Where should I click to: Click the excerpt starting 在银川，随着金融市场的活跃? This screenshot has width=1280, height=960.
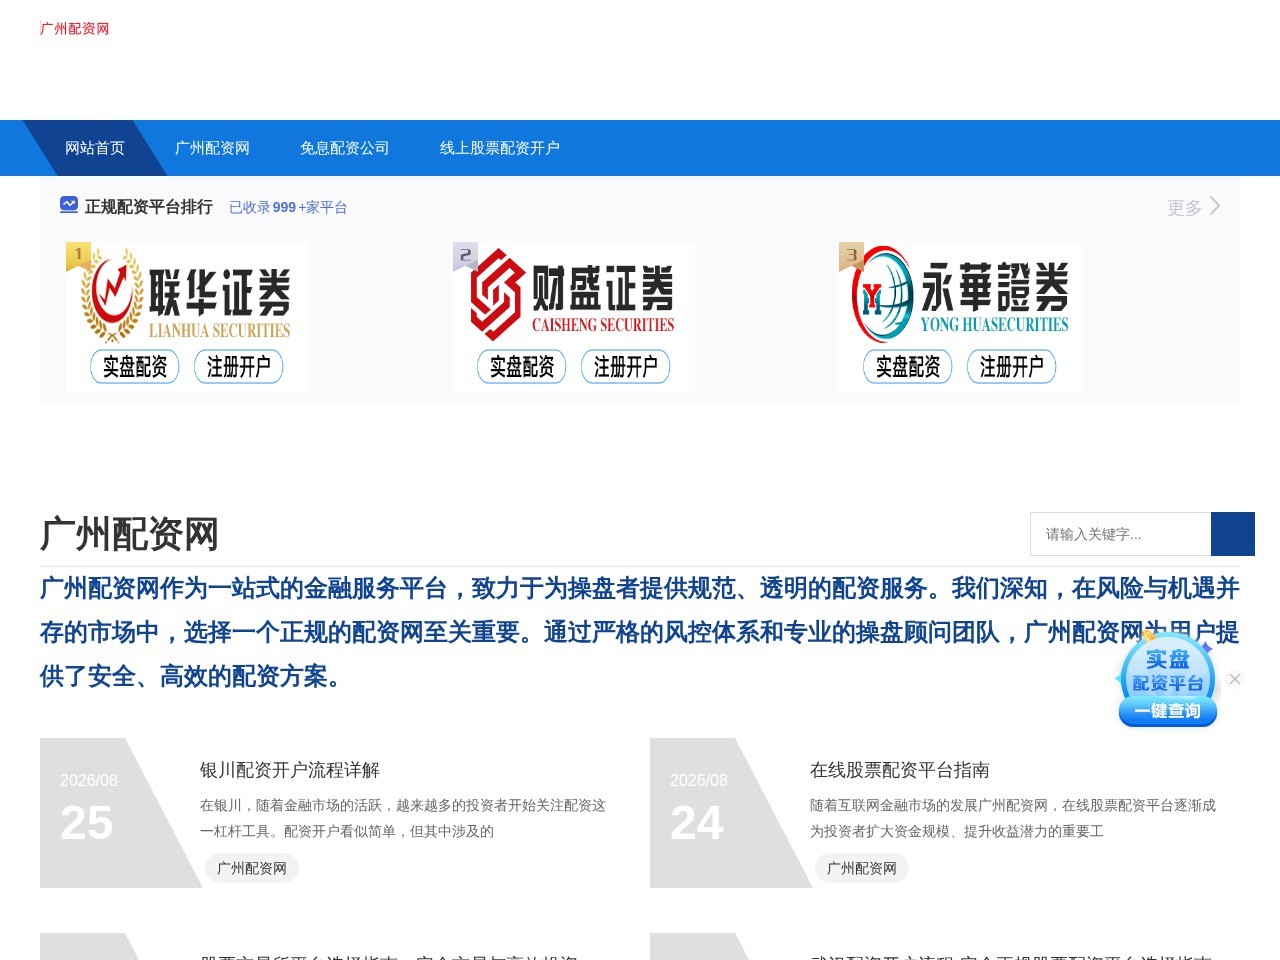[403, 818]
